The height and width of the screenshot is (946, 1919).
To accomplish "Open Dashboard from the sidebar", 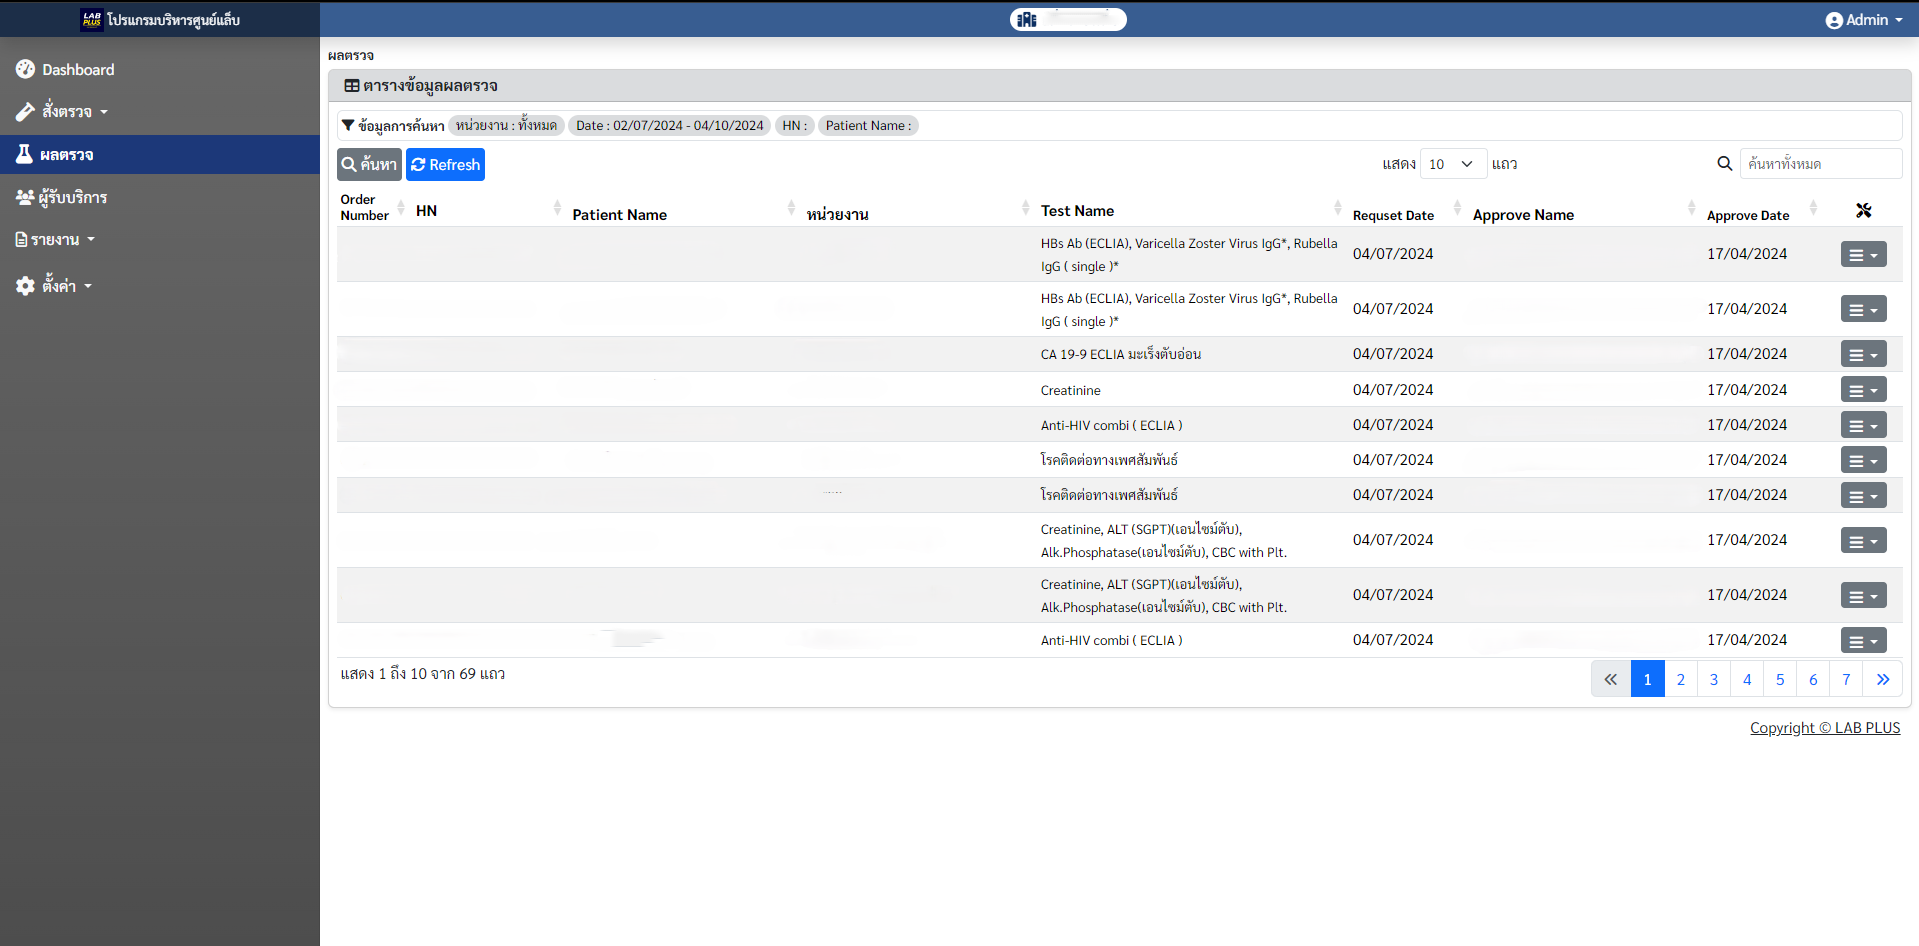I will coord(78,70).
